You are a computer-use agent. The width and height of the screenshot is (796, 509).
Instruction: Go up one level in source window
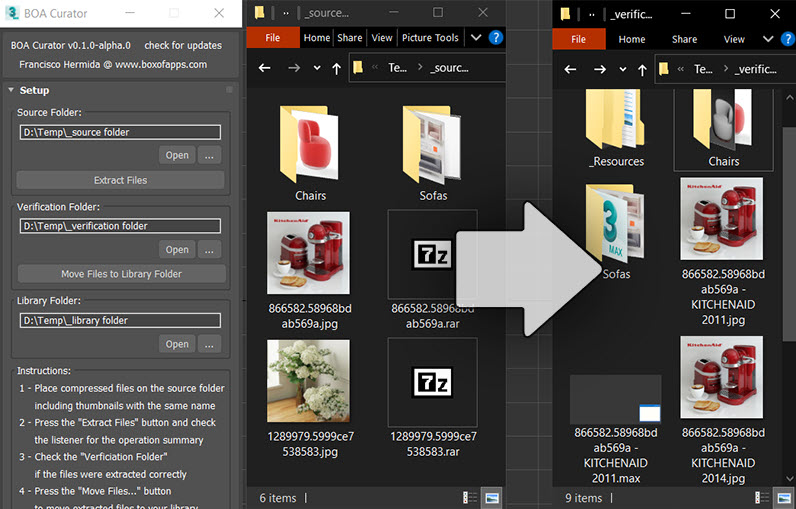pos(336,68)
